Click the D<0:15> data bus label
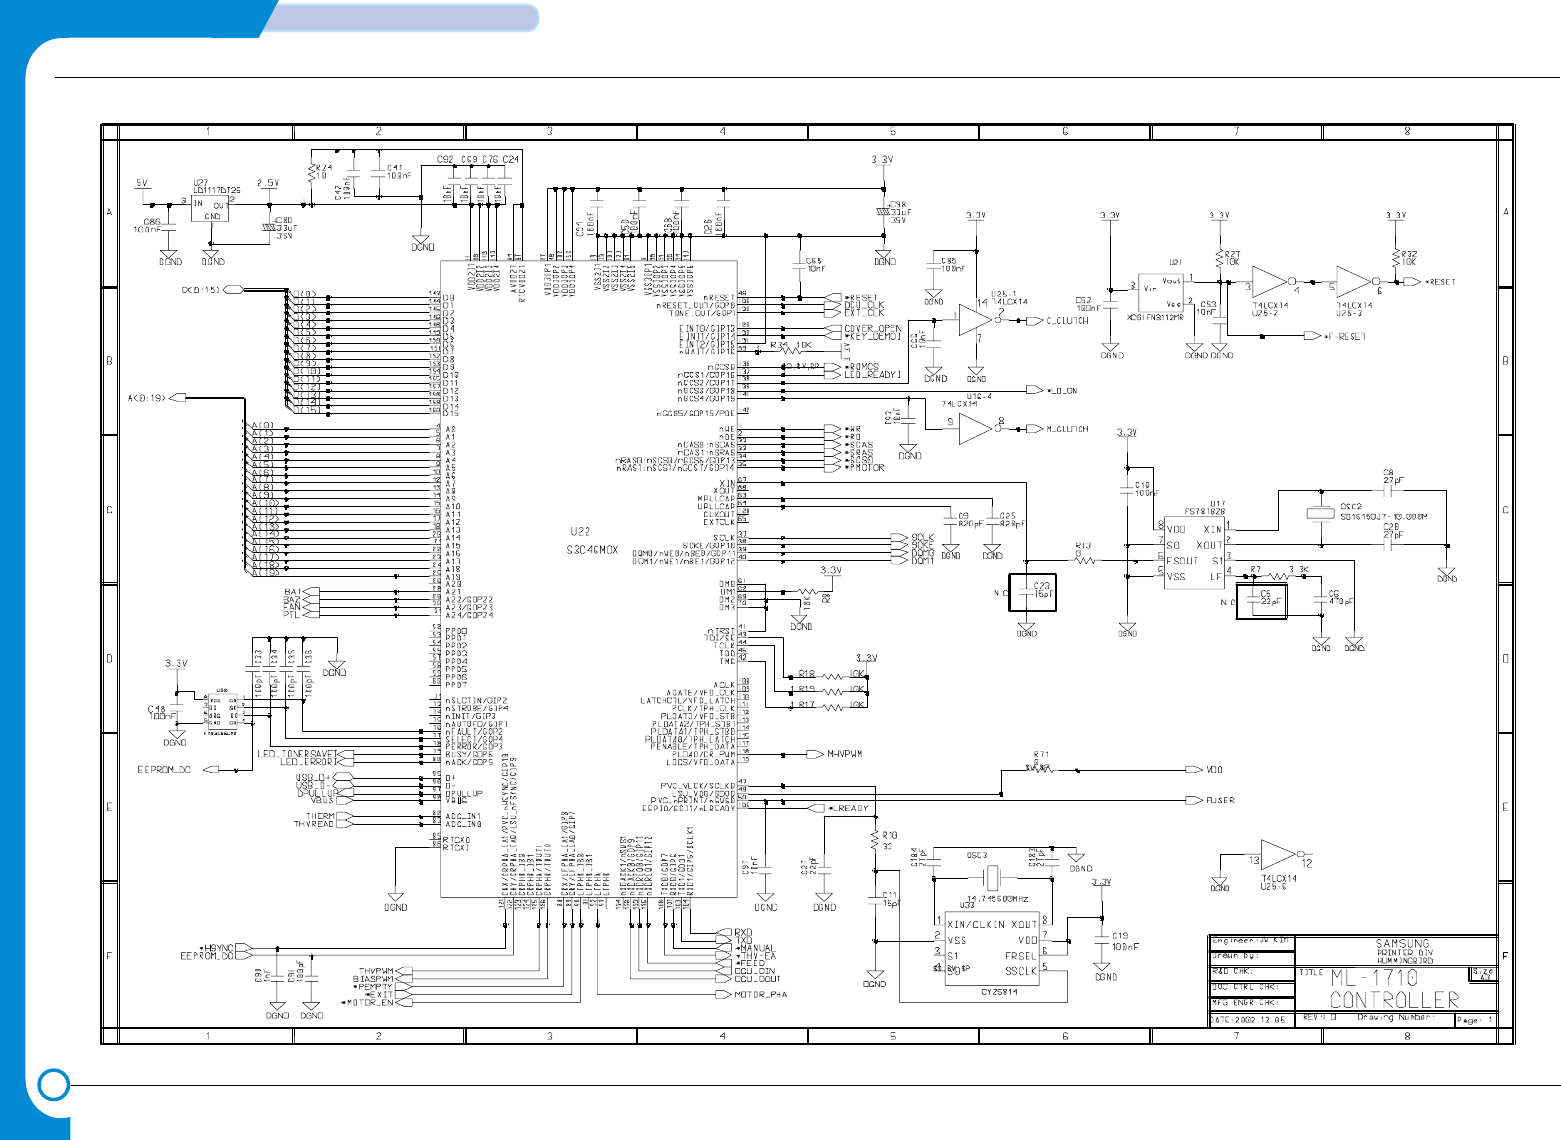 [x=201, y=290]
